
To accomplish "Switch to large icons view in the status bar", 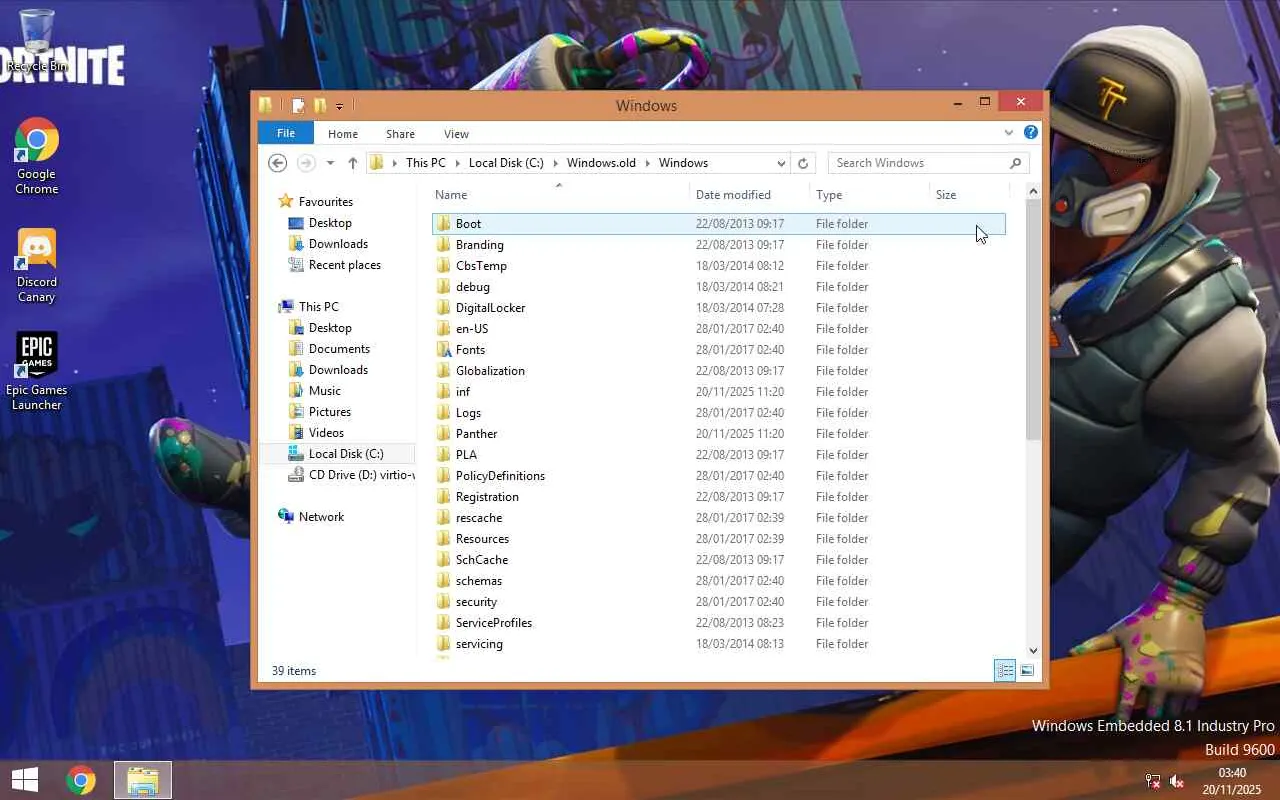I will (1026, 670).
